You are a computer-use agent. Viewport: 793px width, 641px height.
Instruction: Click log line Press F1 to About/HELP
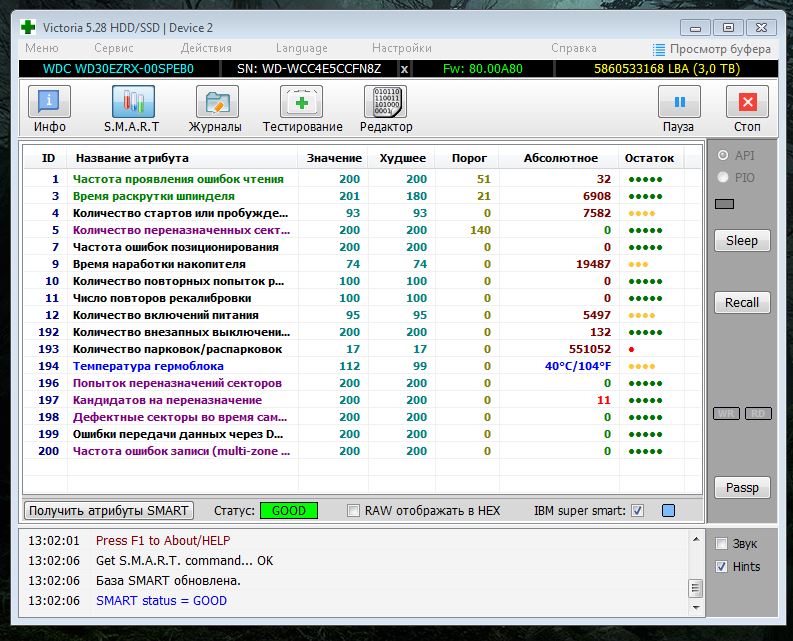coord(163,540)
